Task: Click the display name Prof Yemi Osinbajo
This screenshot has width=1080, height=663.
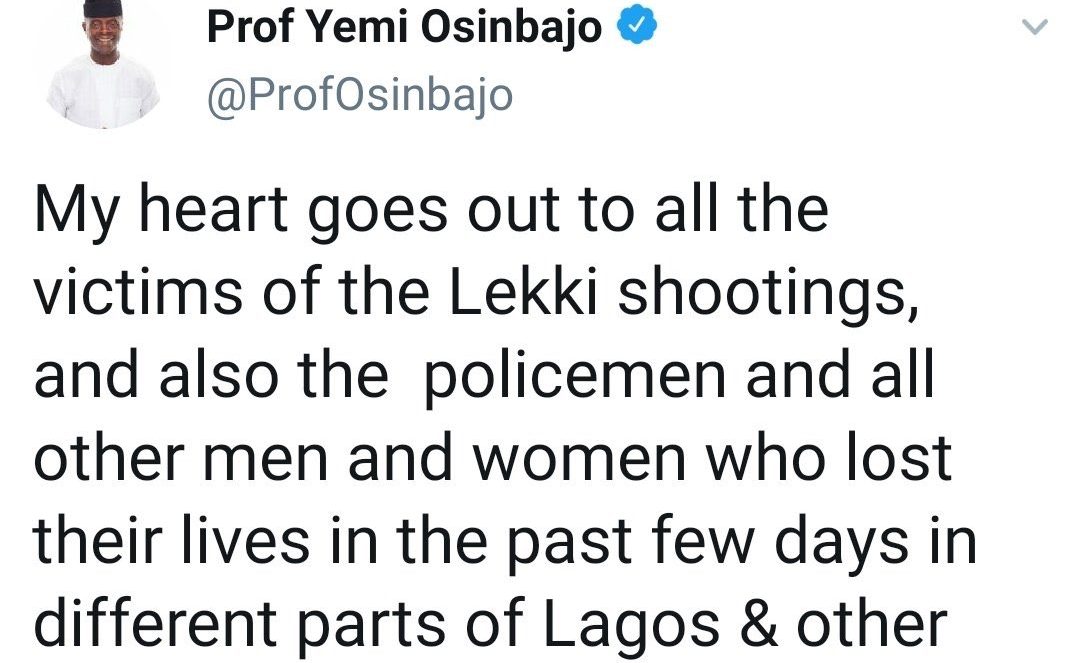Action: [x=404, y=29]
